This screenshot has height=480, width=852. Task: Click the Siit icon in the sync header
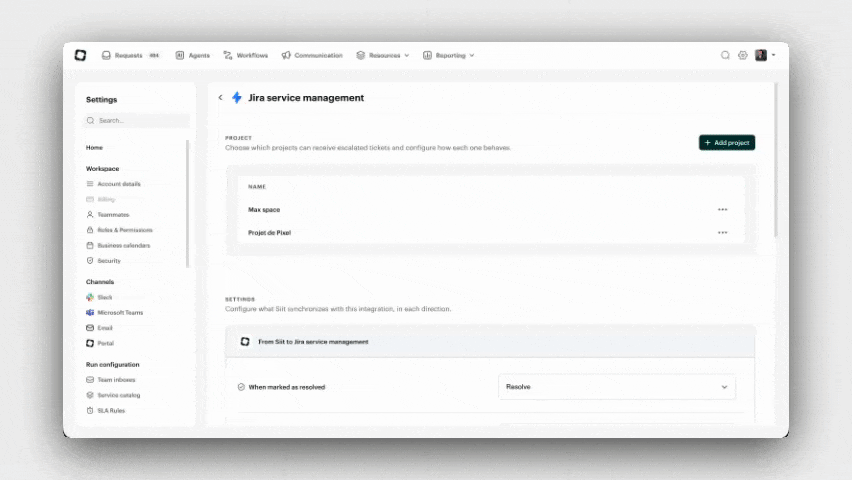click(245, 341)
